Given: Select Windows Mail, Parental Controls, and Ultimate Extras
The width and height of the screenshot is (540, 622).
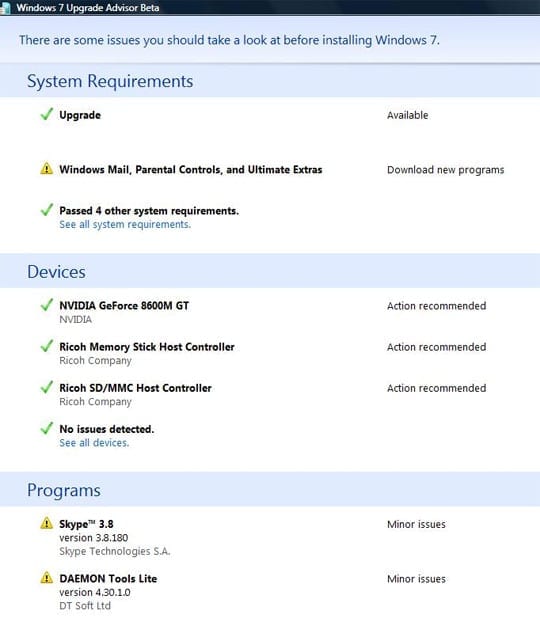Looking at the screenshot, I should click(190, 170).
